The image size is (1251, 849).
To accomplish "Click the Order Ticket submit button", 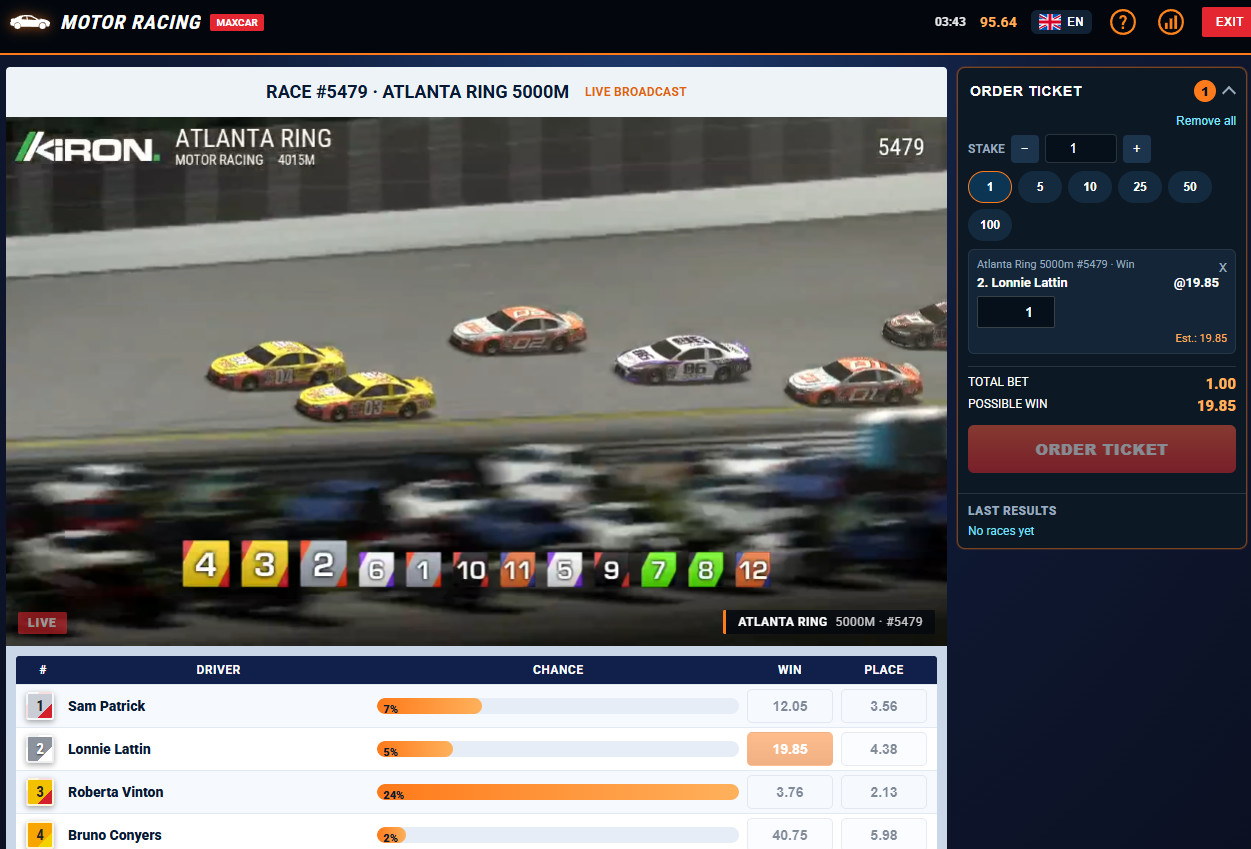I will (1102, 449).
